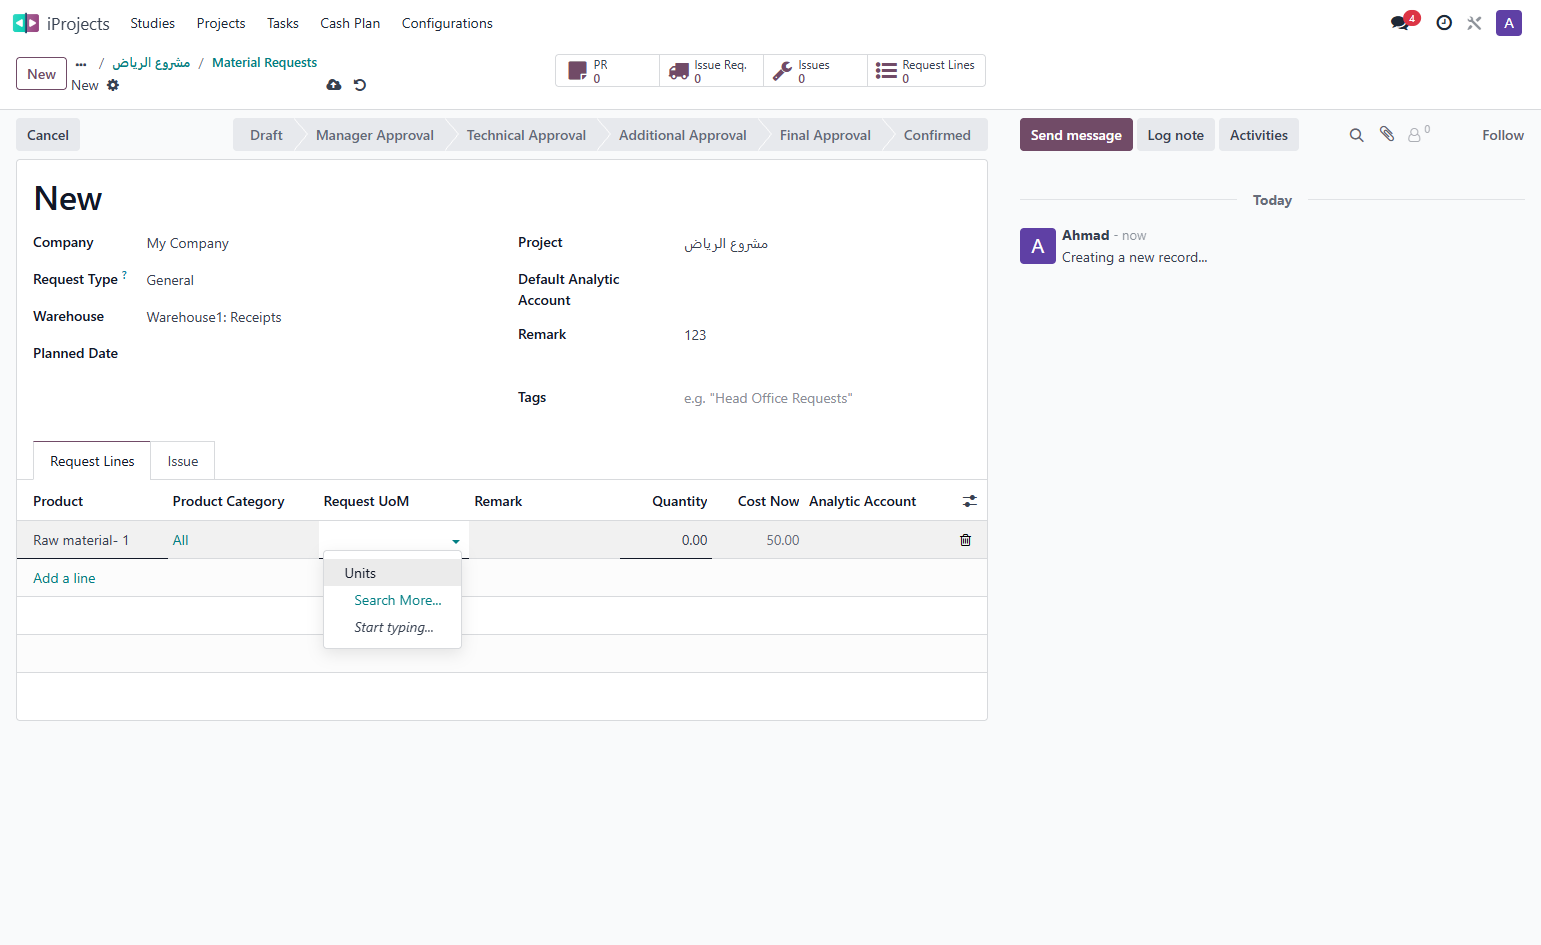
Task: Click the record actions gear icon
Action: pos(113,85)
